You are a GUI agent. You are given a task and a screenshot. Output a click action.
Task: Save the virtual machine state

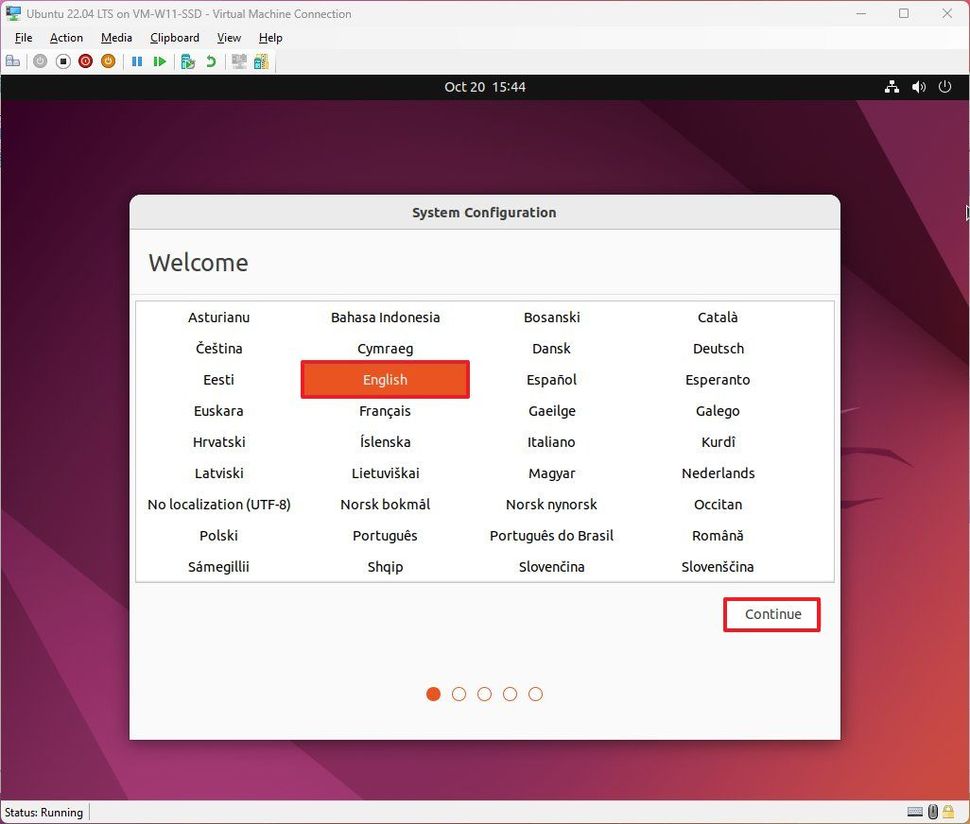click(108, 61)
